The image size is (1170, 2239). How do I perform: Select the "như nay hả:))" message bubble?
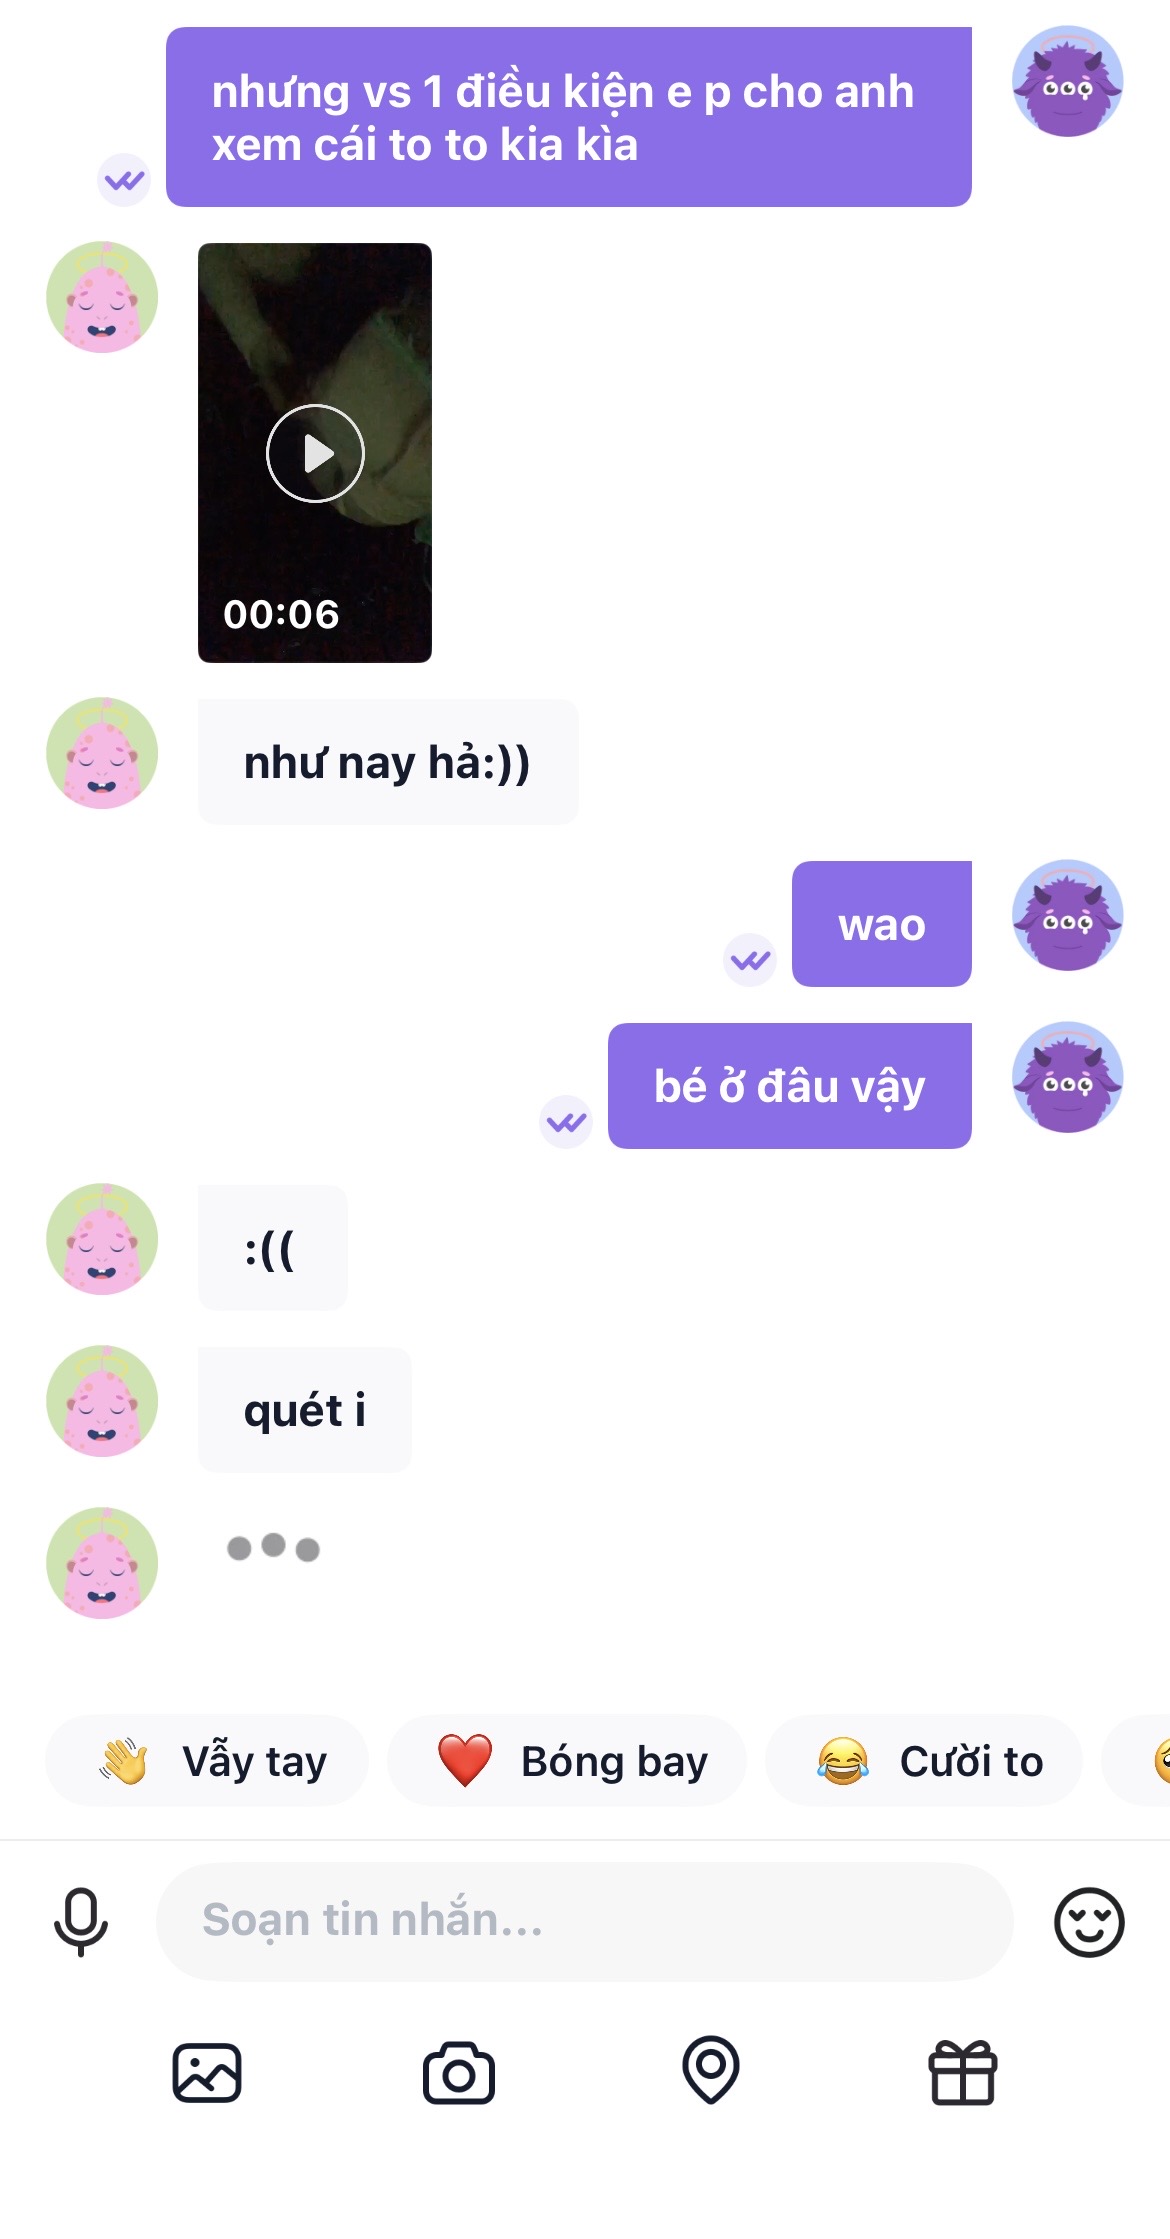388,762
